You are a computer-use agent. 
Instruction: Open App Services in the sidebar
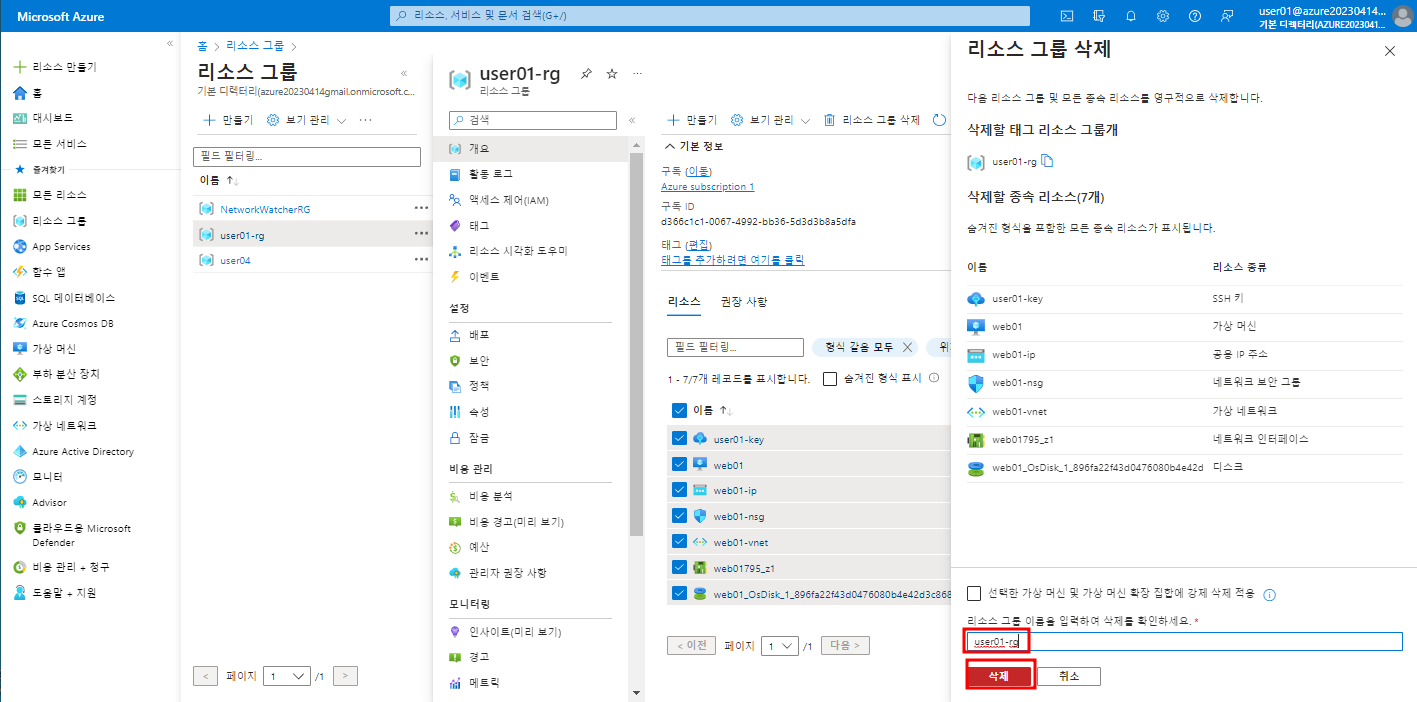click(x=61, y=246)
